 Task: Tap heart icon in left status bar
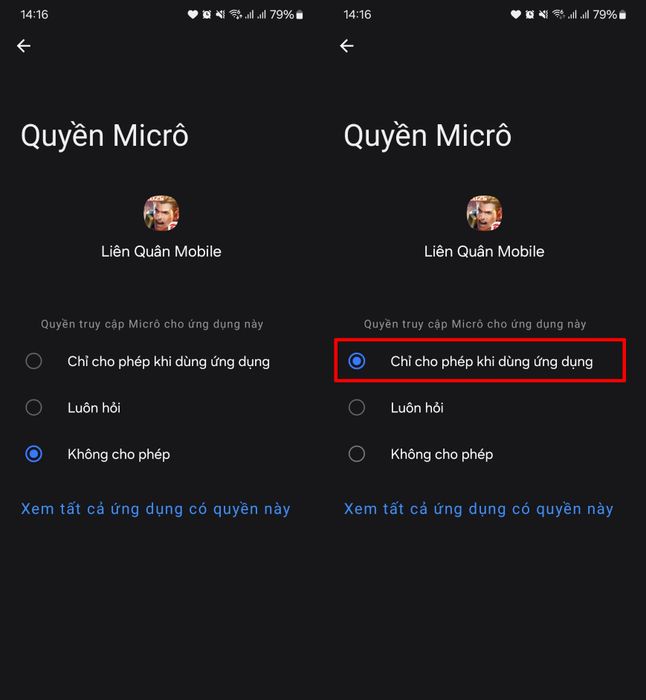point(192,14)
